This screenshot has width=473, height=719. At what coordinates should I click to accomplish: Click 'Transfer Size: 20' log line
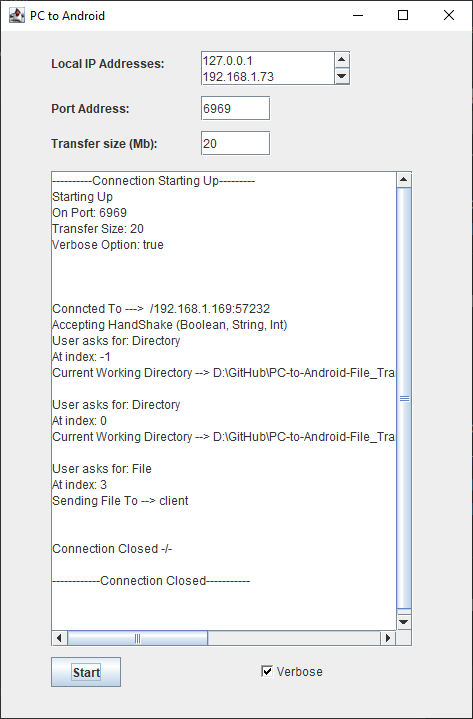pos(98,228)
